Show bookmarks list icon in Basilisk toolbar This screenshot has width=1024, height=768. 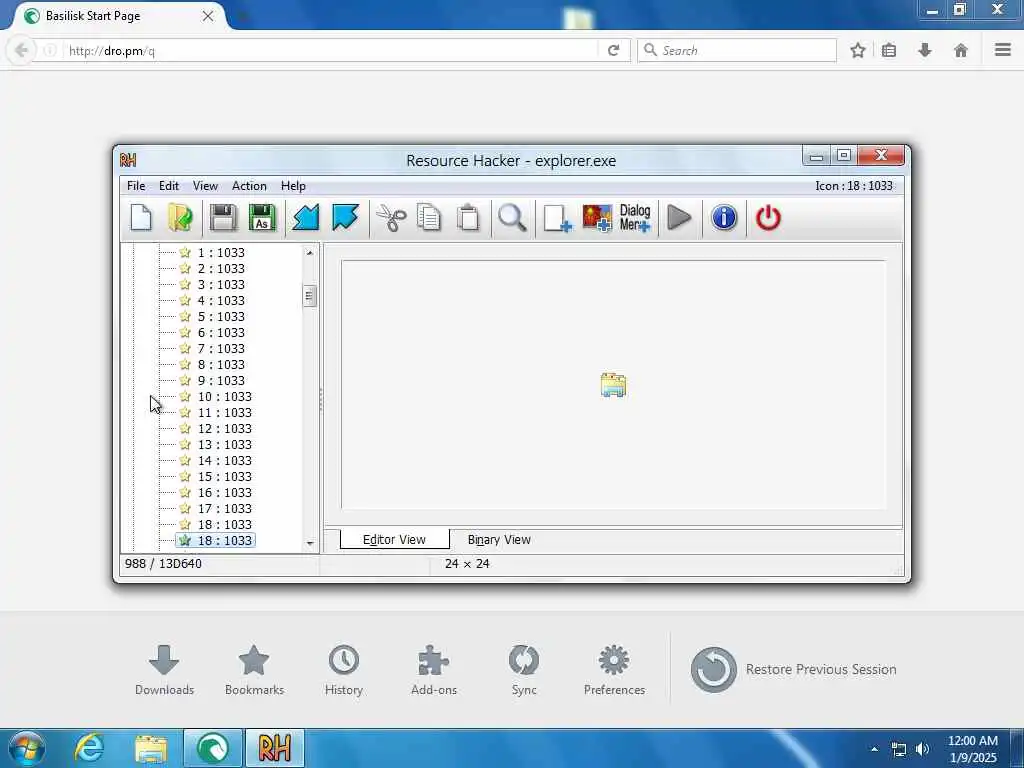[x=889, y=50]
